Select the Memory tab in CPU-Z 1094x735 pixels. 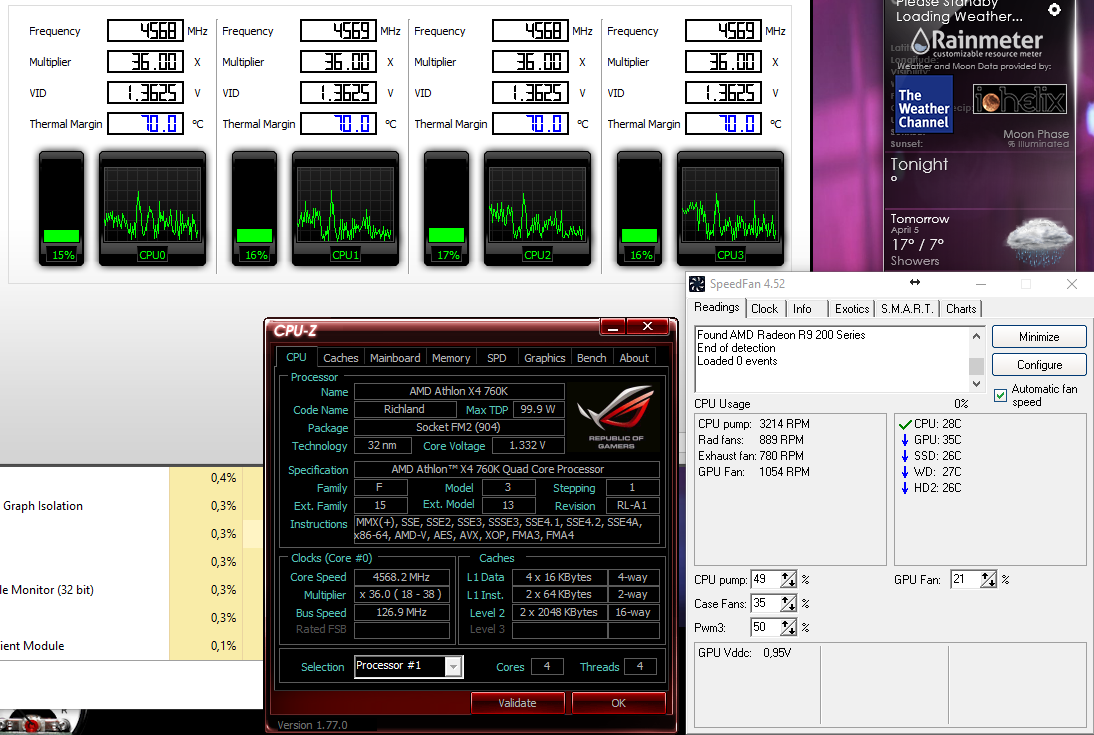click(x=451, y=358)
